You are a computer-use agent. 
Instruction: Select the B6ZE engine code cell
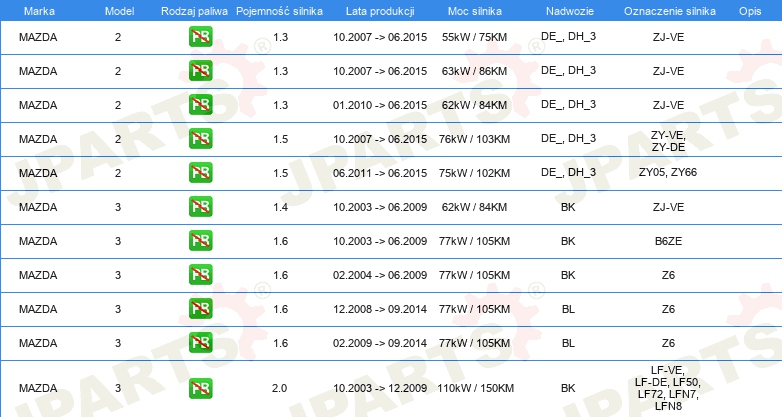668,240
